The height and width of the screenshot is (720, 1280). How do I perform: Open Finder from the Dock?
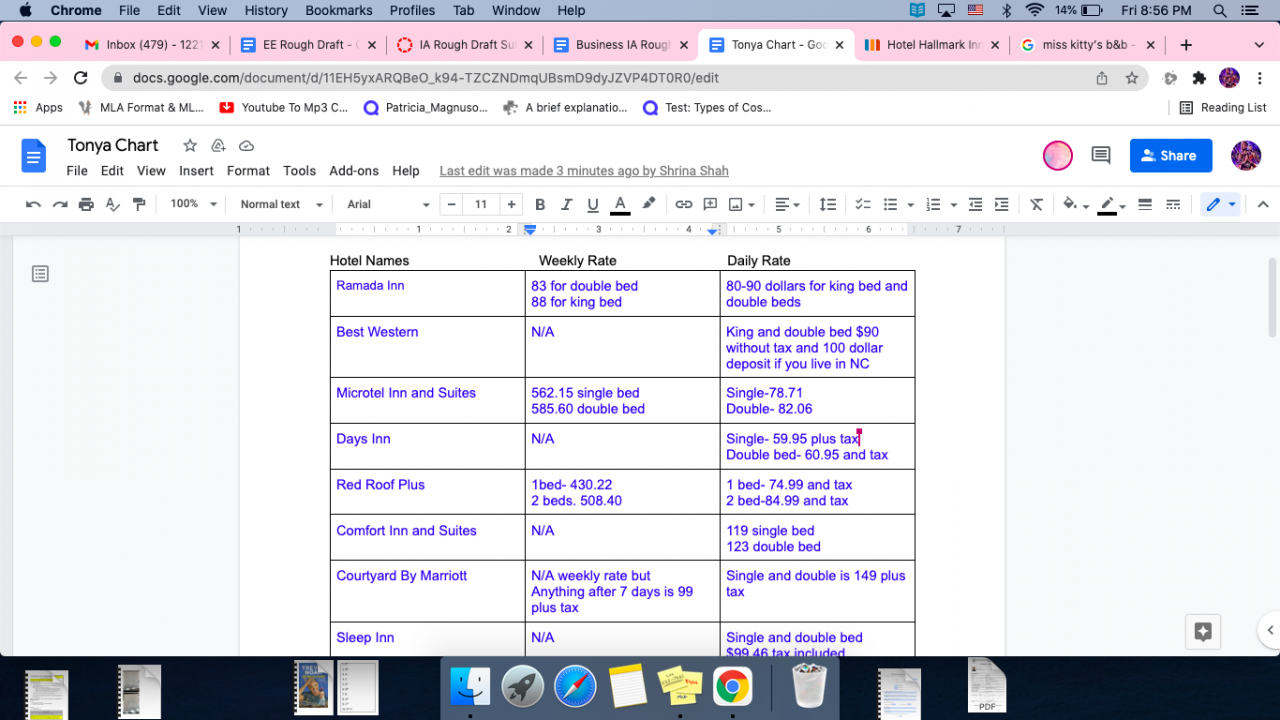pos(470,686)
